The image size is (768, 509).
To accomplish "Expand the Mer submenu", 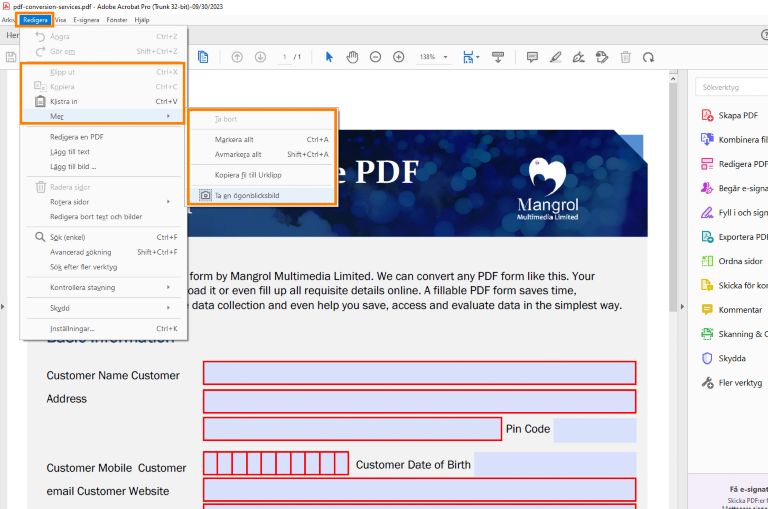I will 103,116.
